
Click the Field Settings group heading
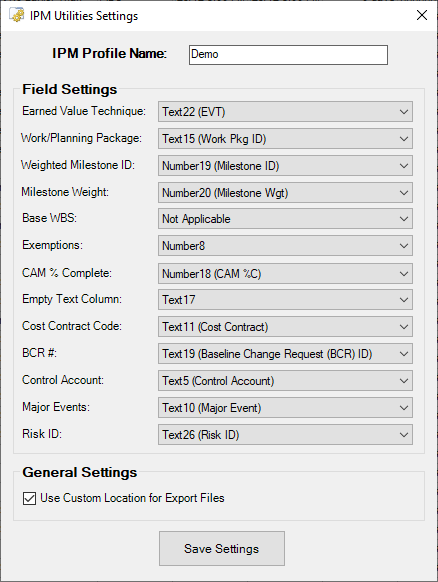(x=70, y=89)
